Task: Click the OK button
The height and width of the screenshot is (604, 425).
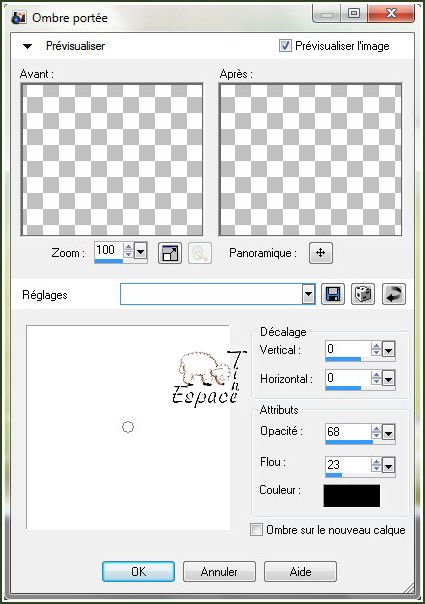Action: (x=138, y=571)
